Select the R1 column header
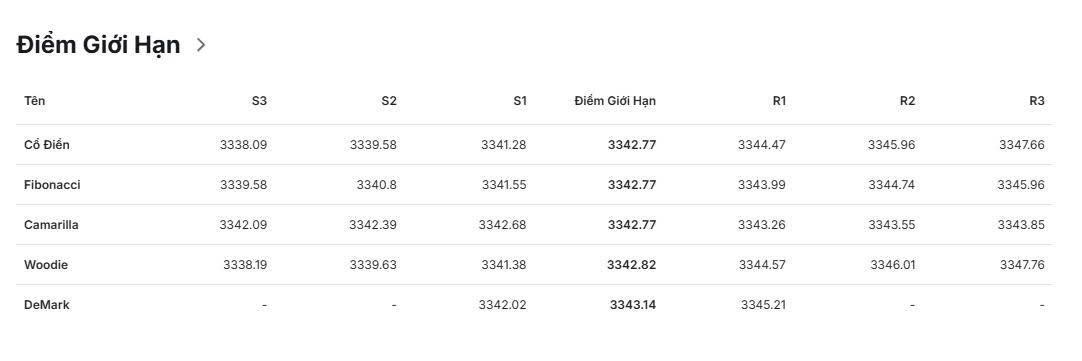Screen dimensions: 1082x361 pyautogui.click(x=779, y=101)
